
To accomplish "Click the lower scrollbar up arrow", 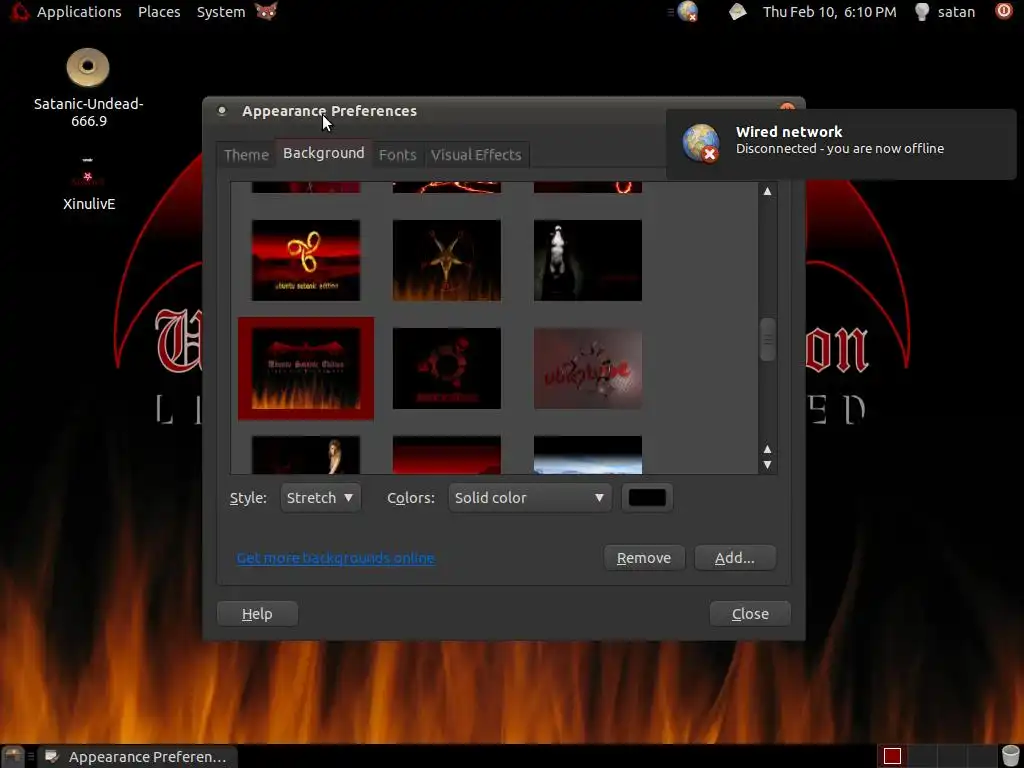I will [x=767, y=449].
